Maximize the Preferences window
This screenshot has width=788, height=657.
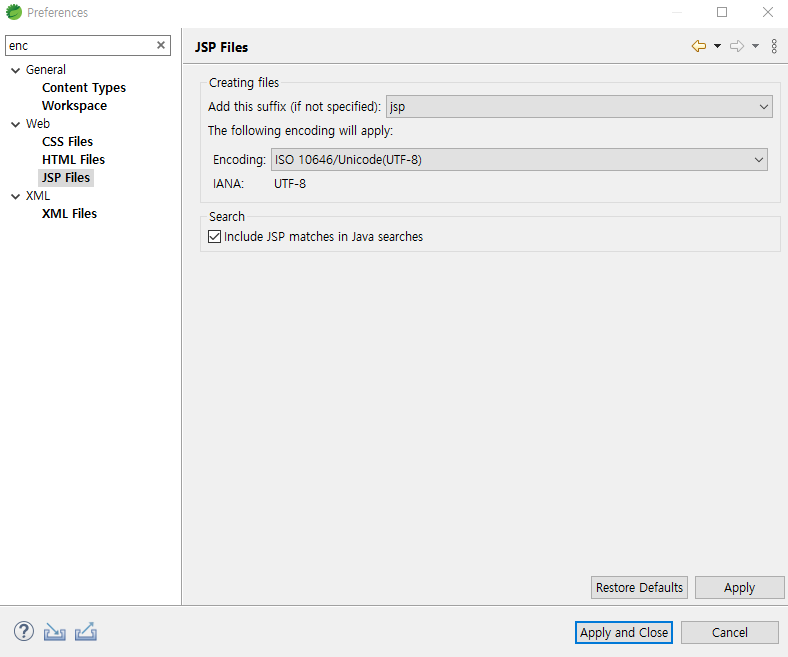722,12
